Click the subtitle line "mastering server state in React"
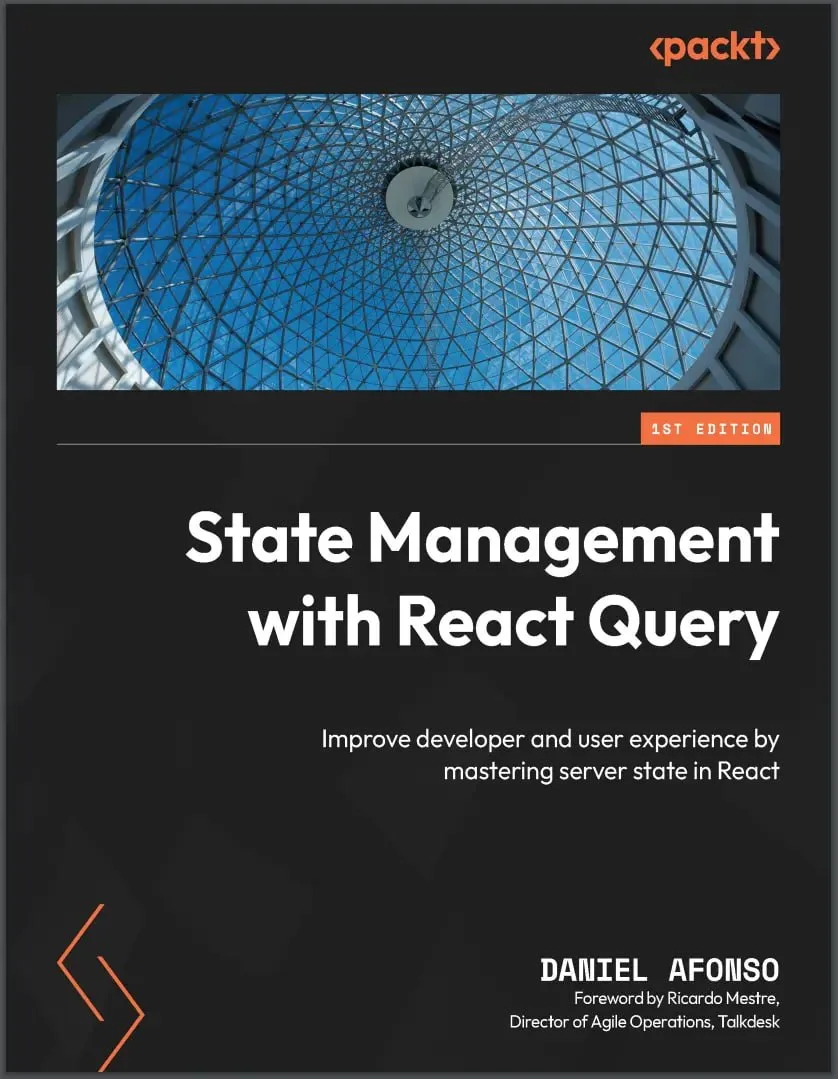This screenshot has width=838, height=1079. click(612, 771)
